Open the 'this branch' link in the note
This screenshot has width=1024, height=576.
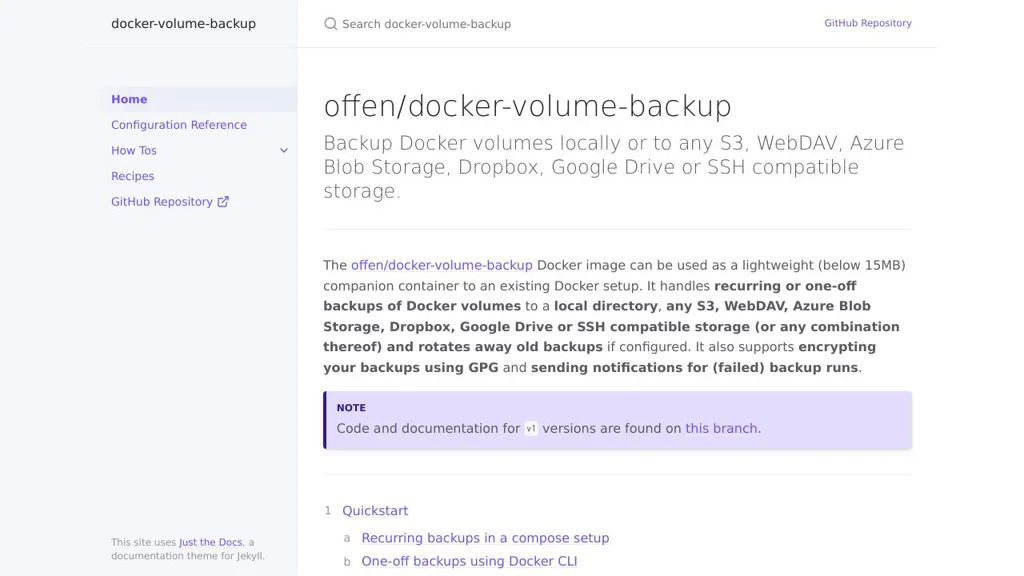721,428
